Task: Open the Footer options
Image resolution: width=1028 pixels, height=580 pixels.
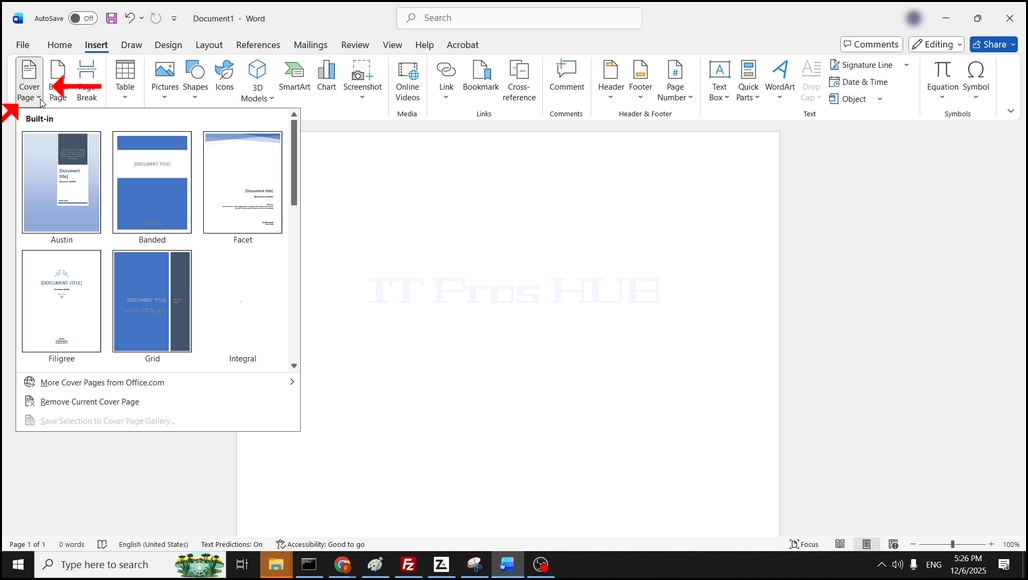Action: tap(640, 80)
